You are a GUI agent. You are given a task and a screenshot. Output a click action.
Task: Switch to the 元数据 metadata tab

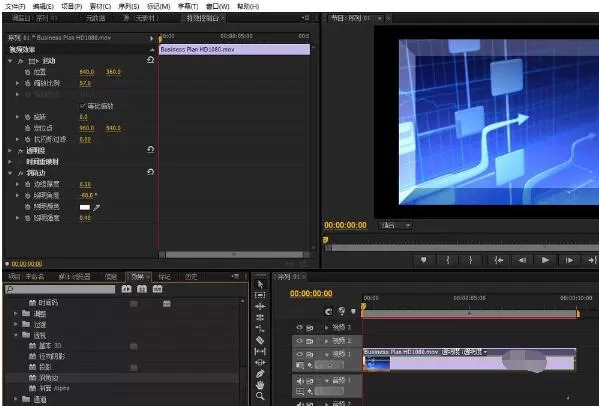pos(95,18)
